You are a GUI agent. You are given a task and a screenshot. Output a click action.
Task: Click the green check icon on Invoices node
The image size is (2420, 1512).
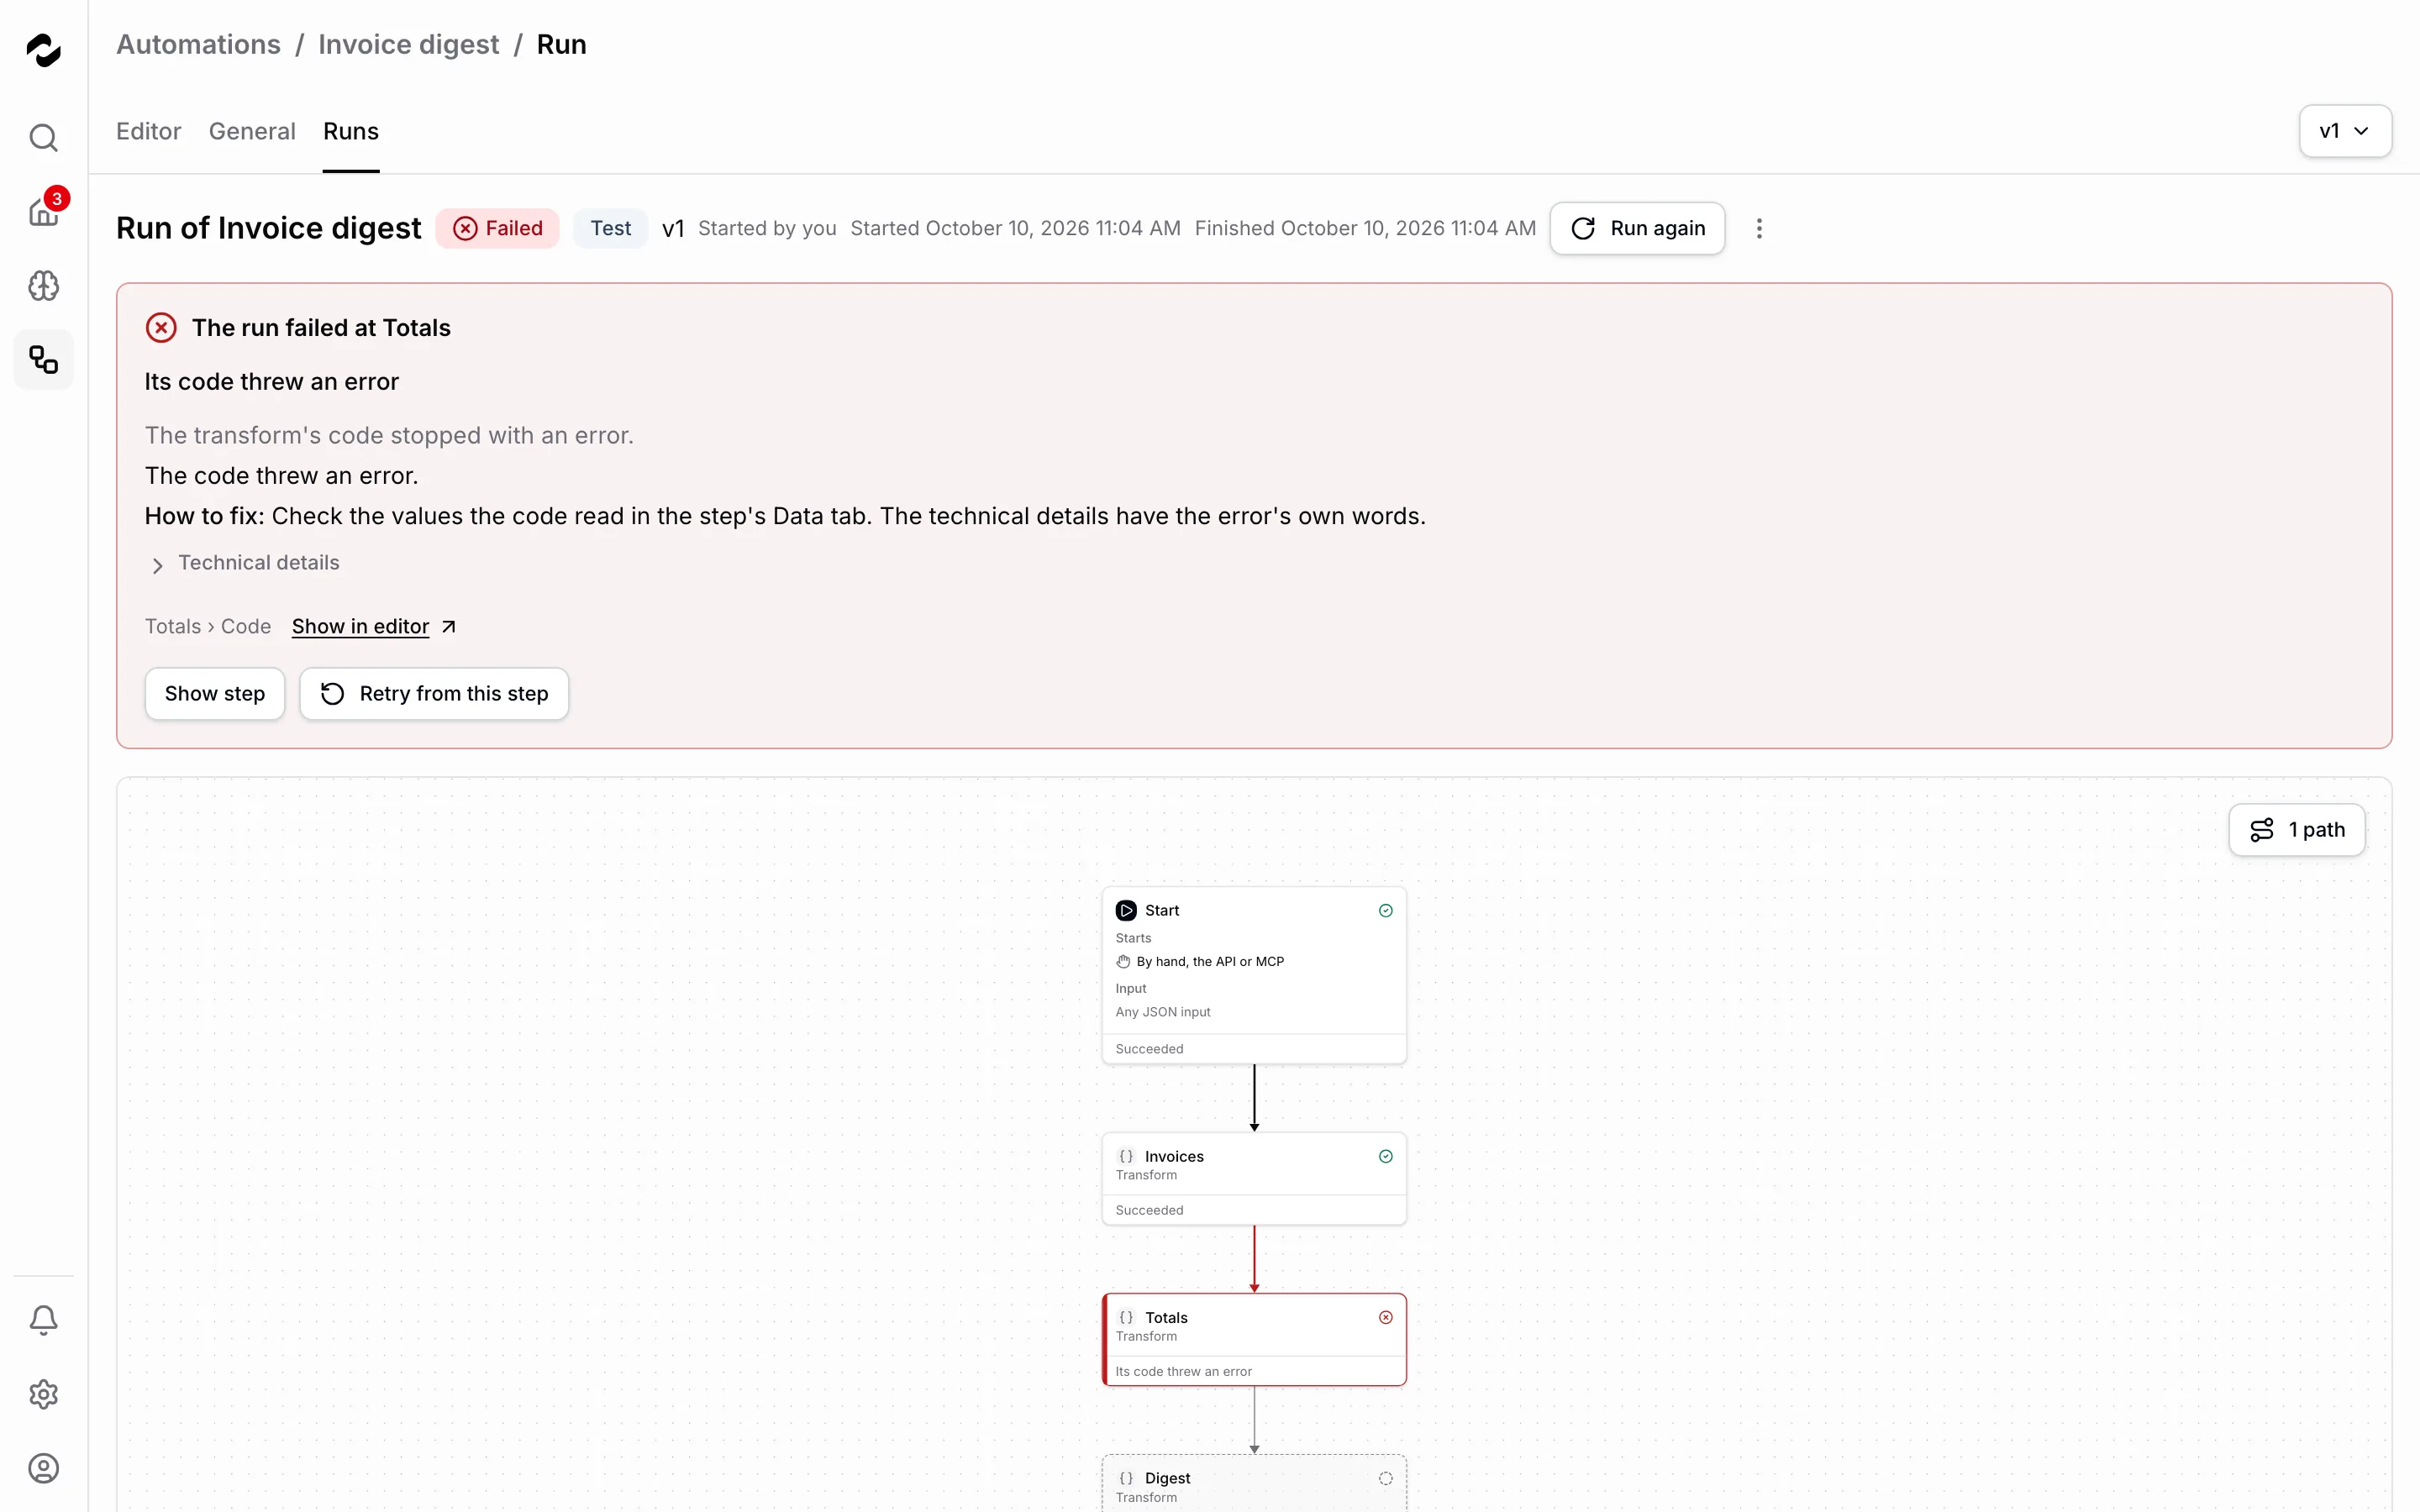tap(1385, 1156)
